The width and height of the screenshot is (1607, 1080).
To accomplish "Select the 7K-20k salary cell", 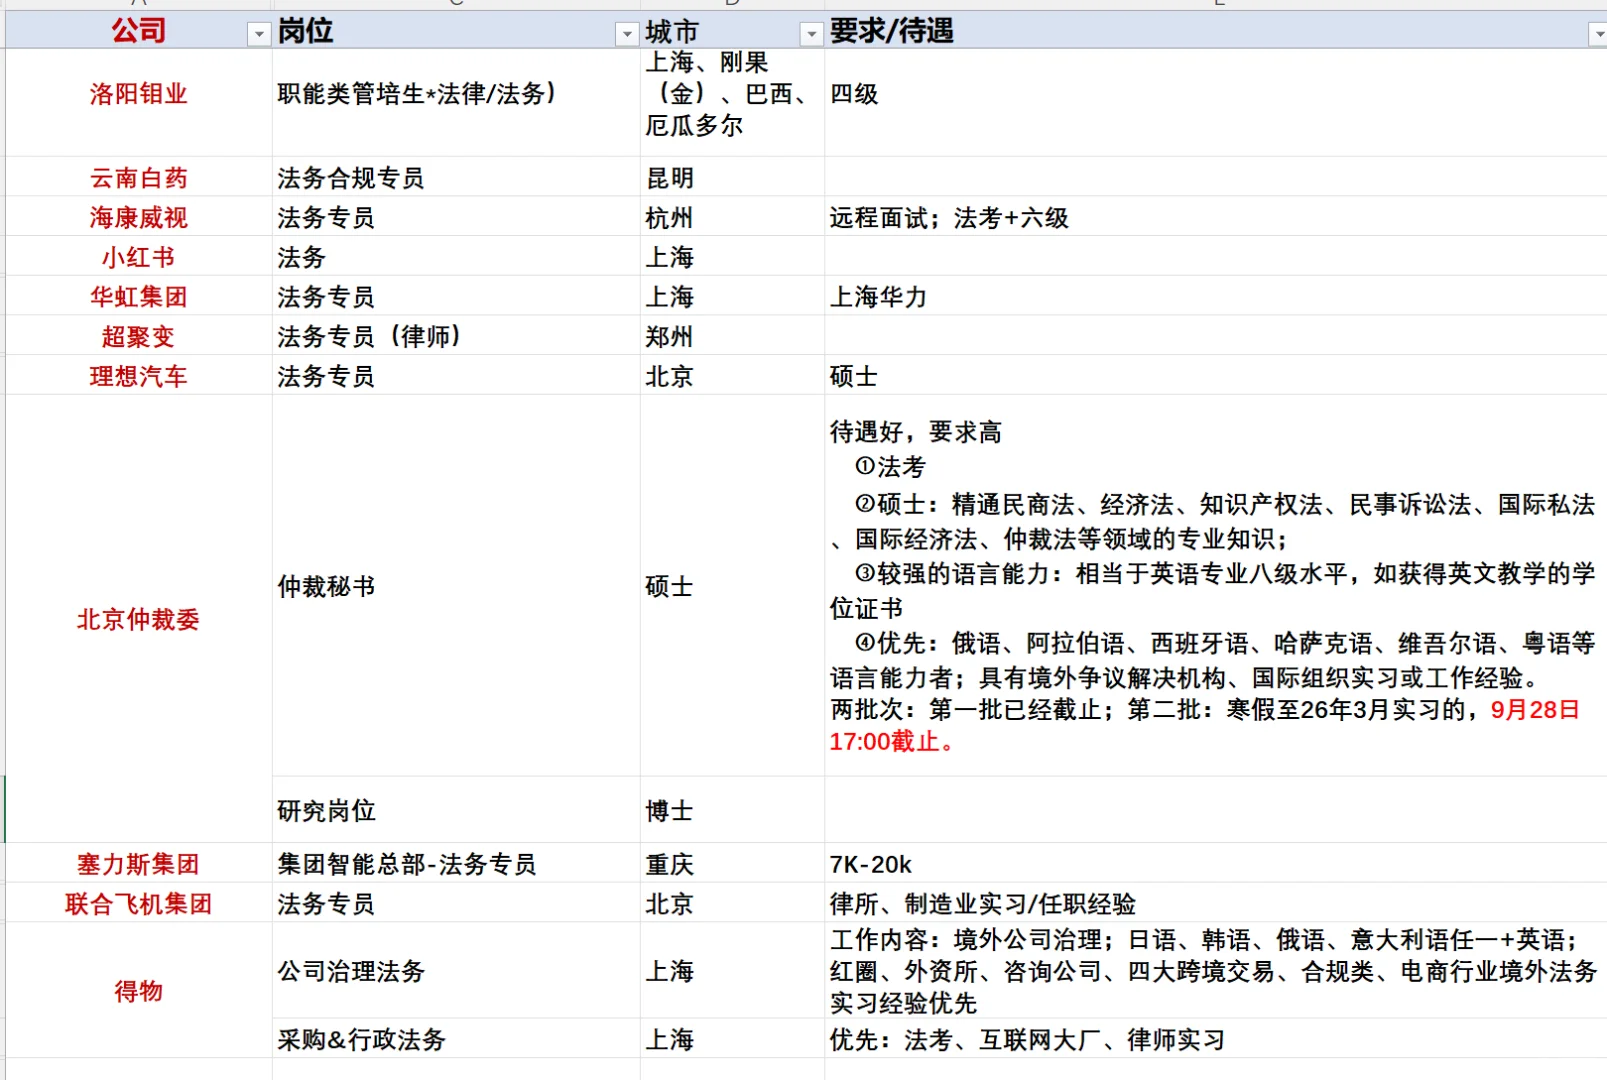I will [1216, 863].
